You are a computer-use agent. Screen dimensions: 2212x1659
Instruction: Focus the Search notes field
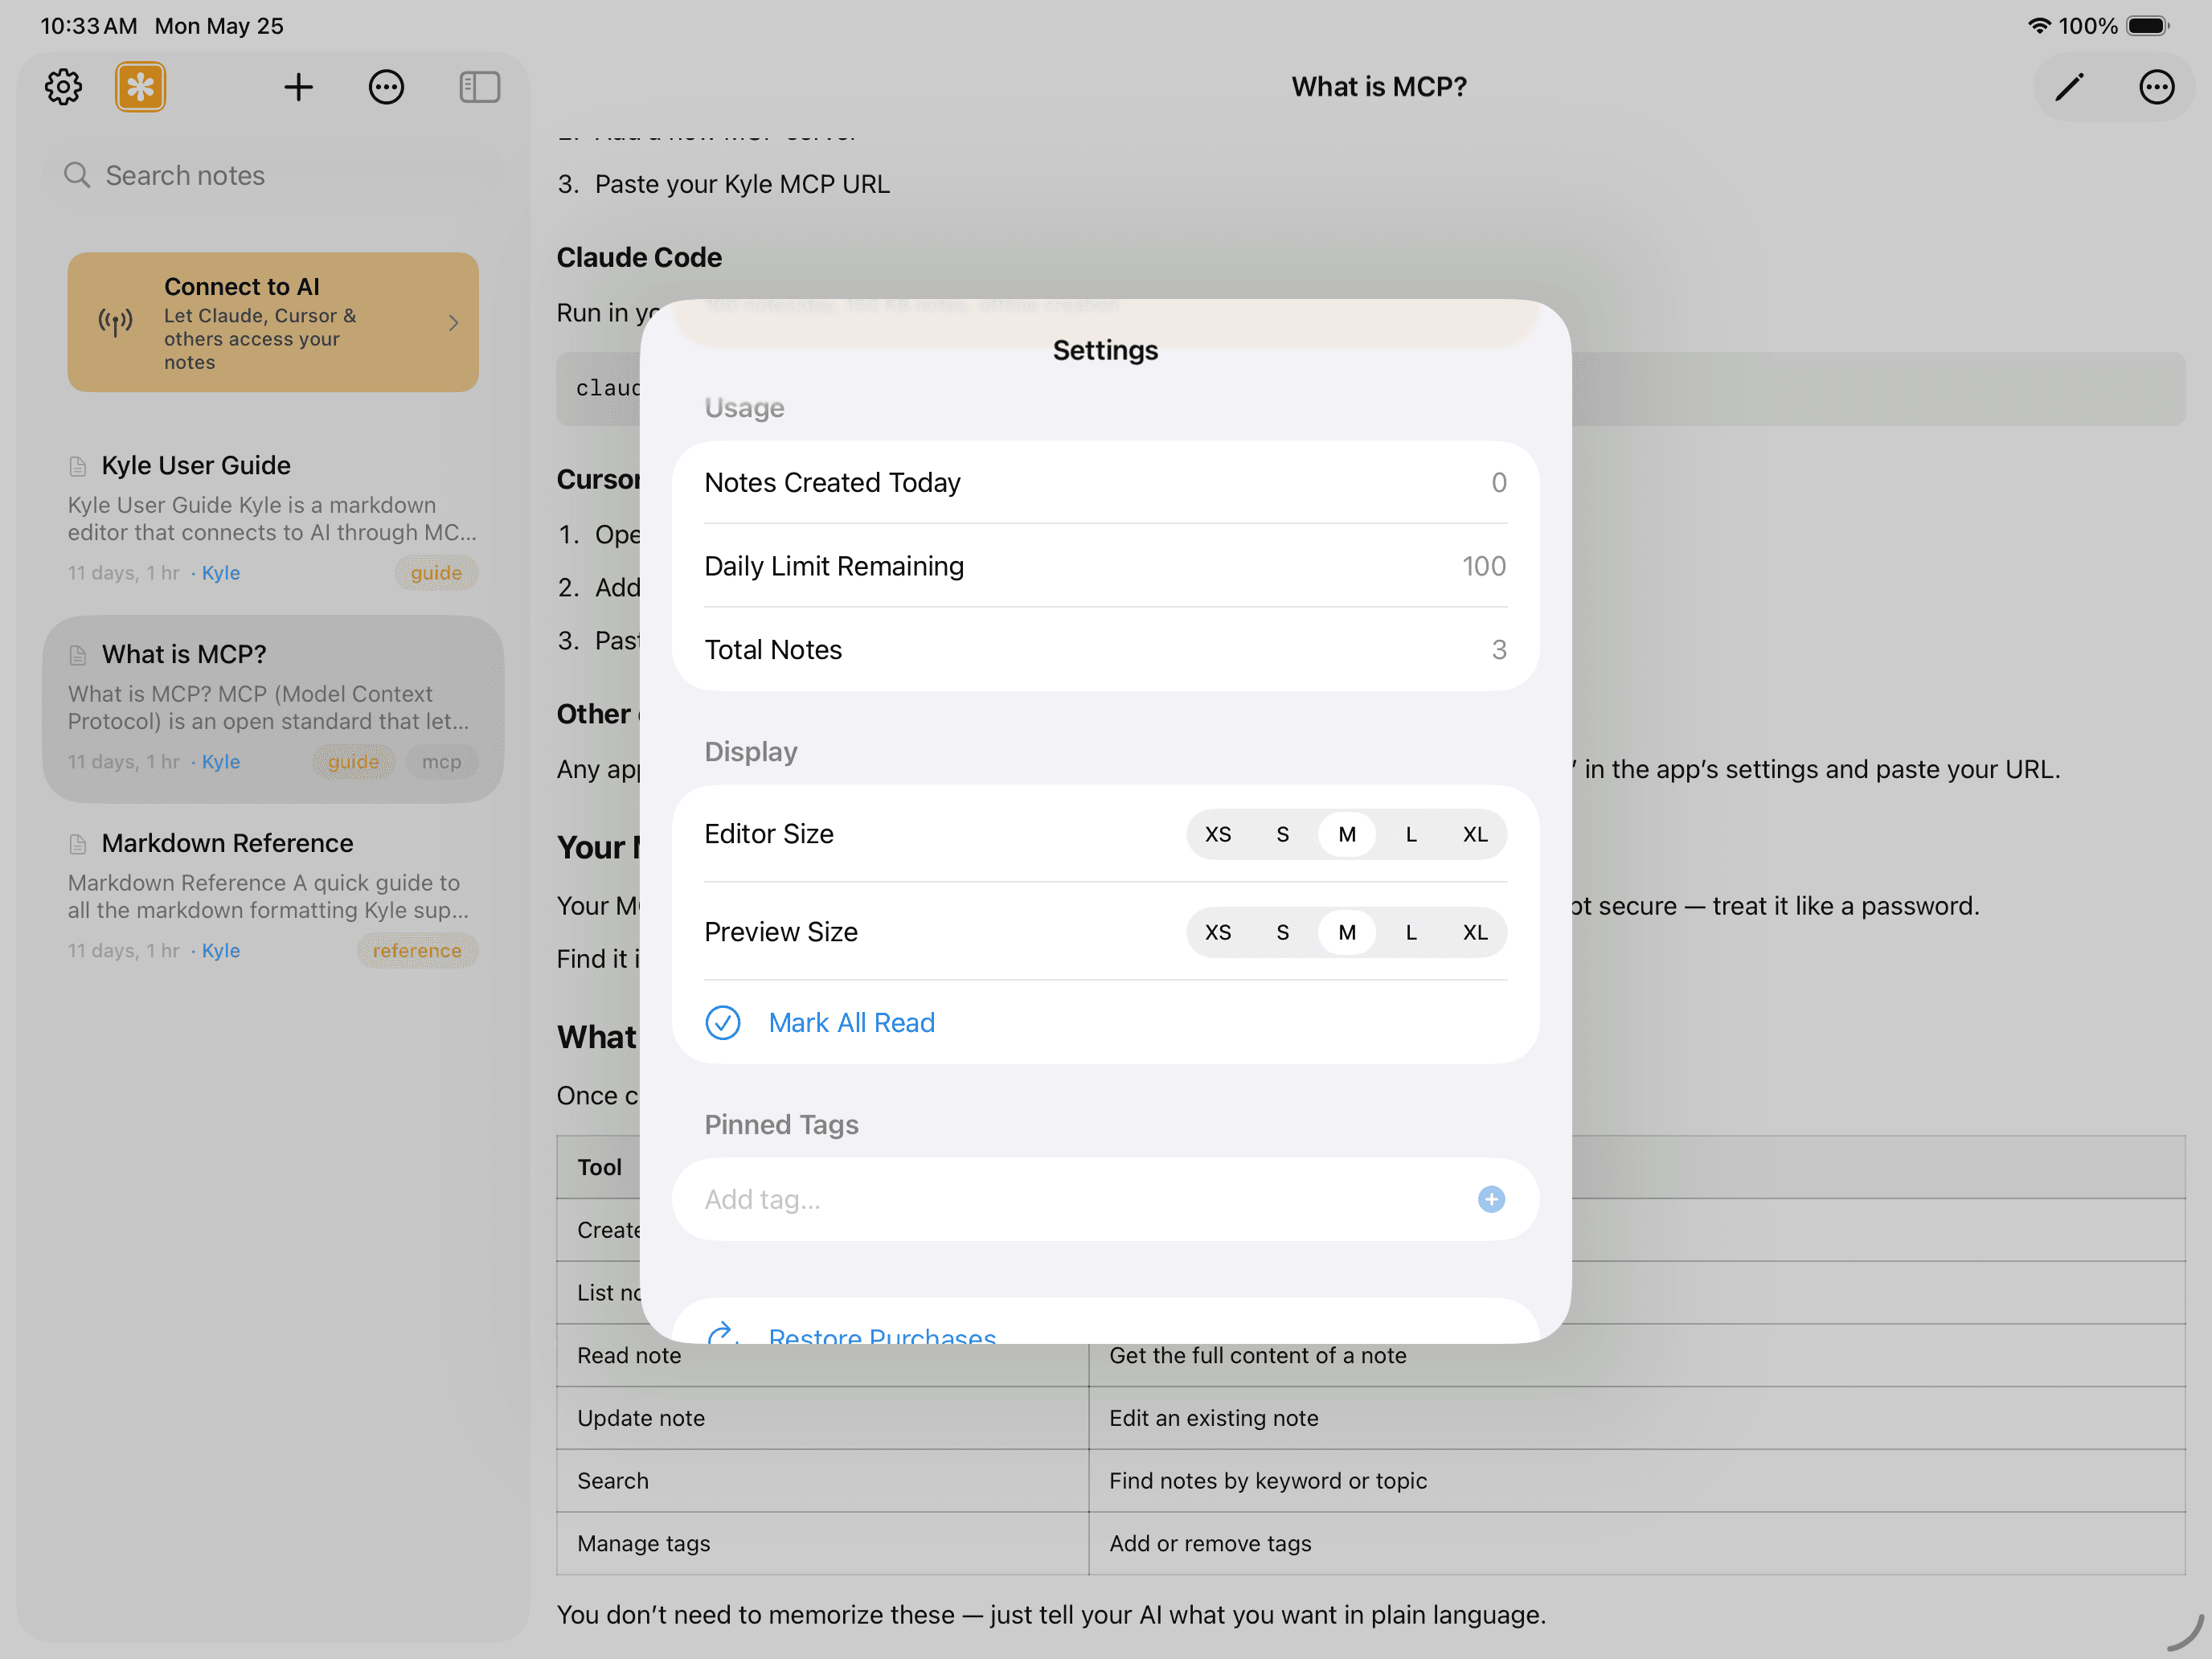[x=273, y=175]
